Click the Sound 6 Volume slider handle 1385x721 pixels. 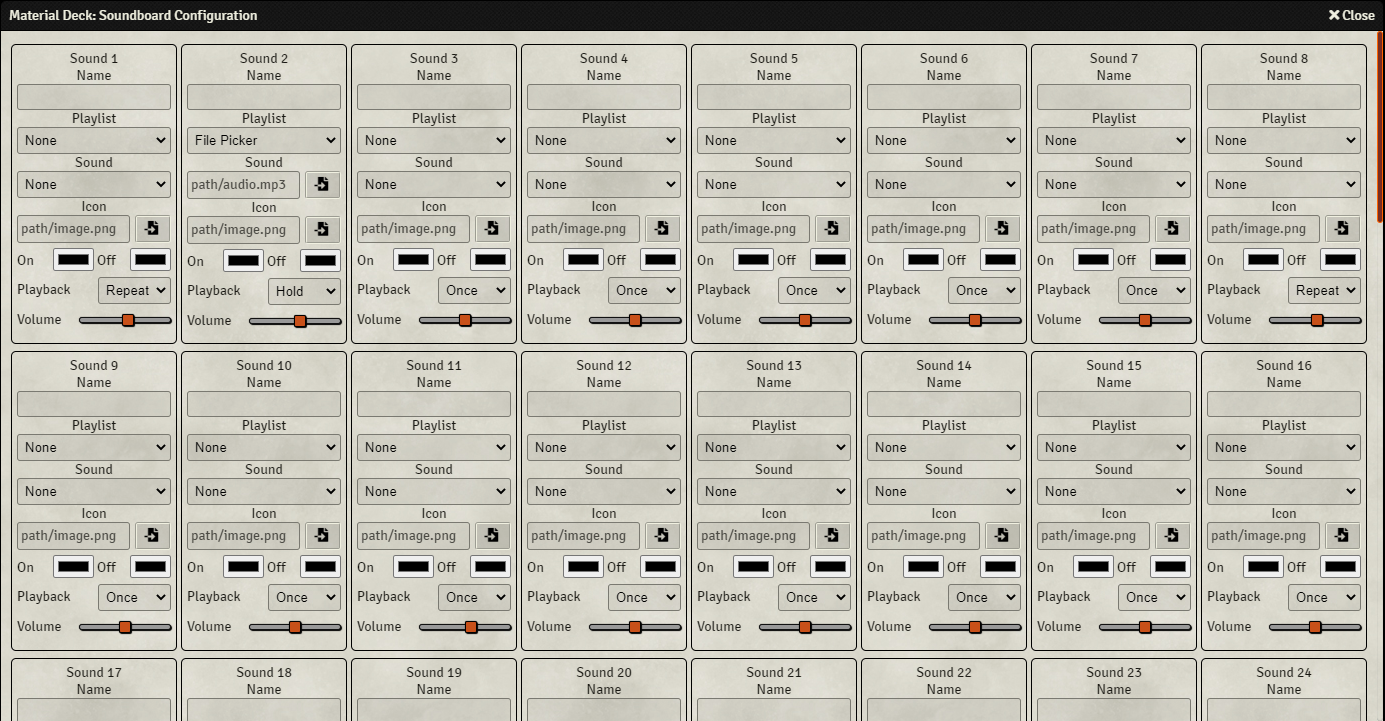click(975, 321)
